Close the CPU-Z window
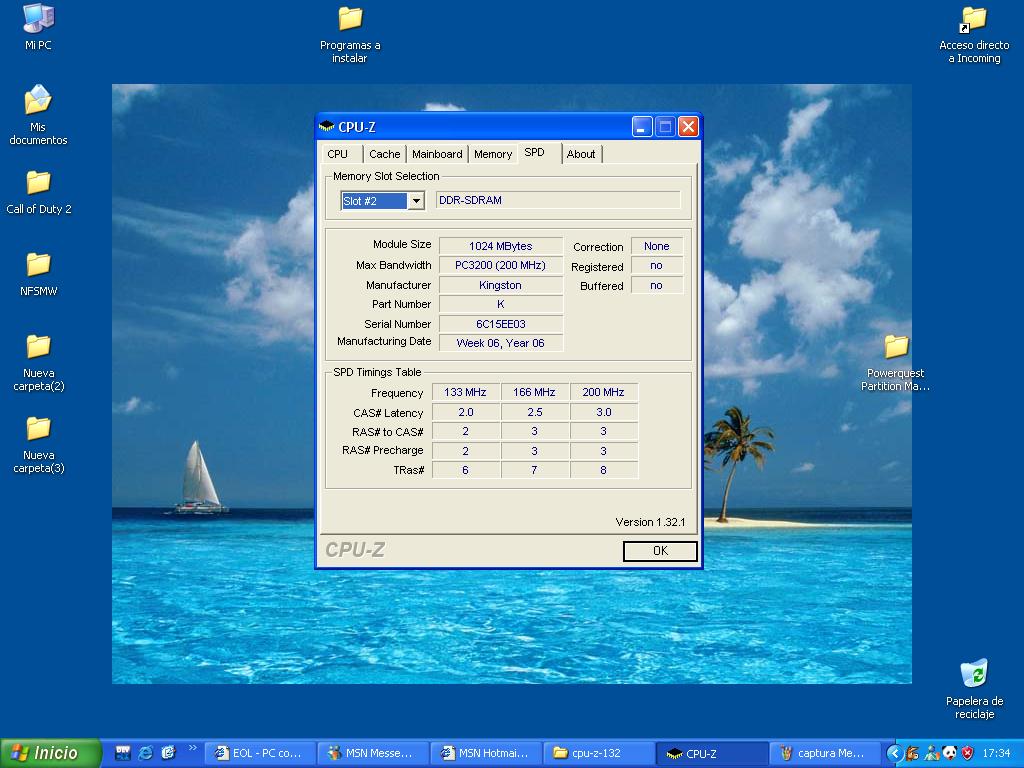The width and height of the screenshot is (1024, 768). (x=688, y=127)
